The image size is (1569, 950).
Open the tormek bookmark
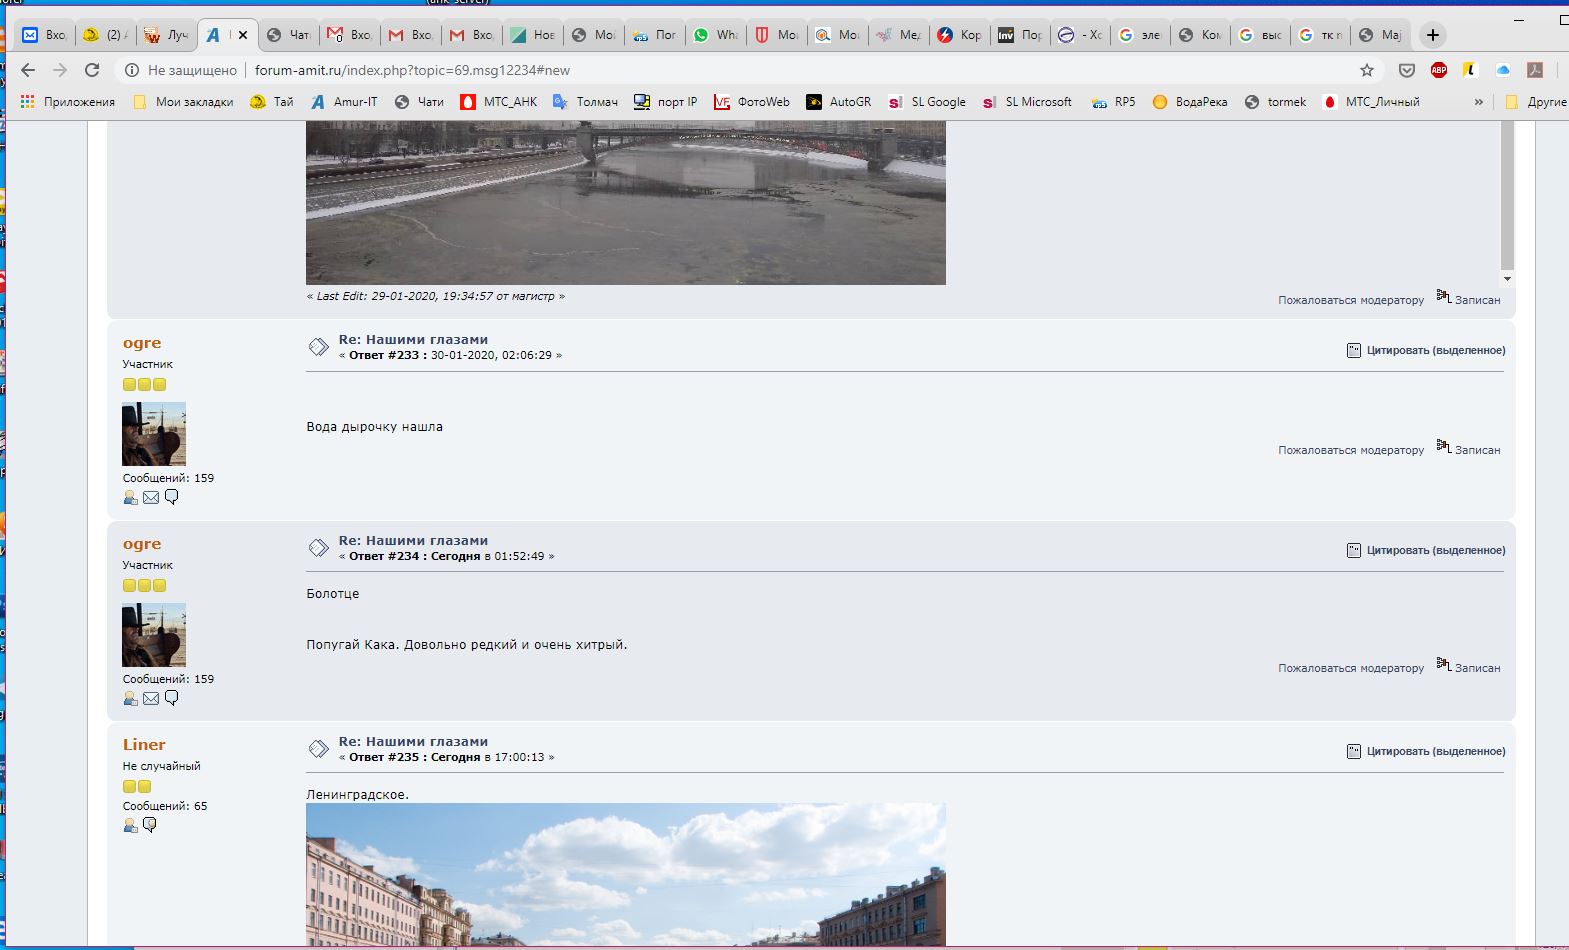pyautogui.click(x=1276, y=102)
